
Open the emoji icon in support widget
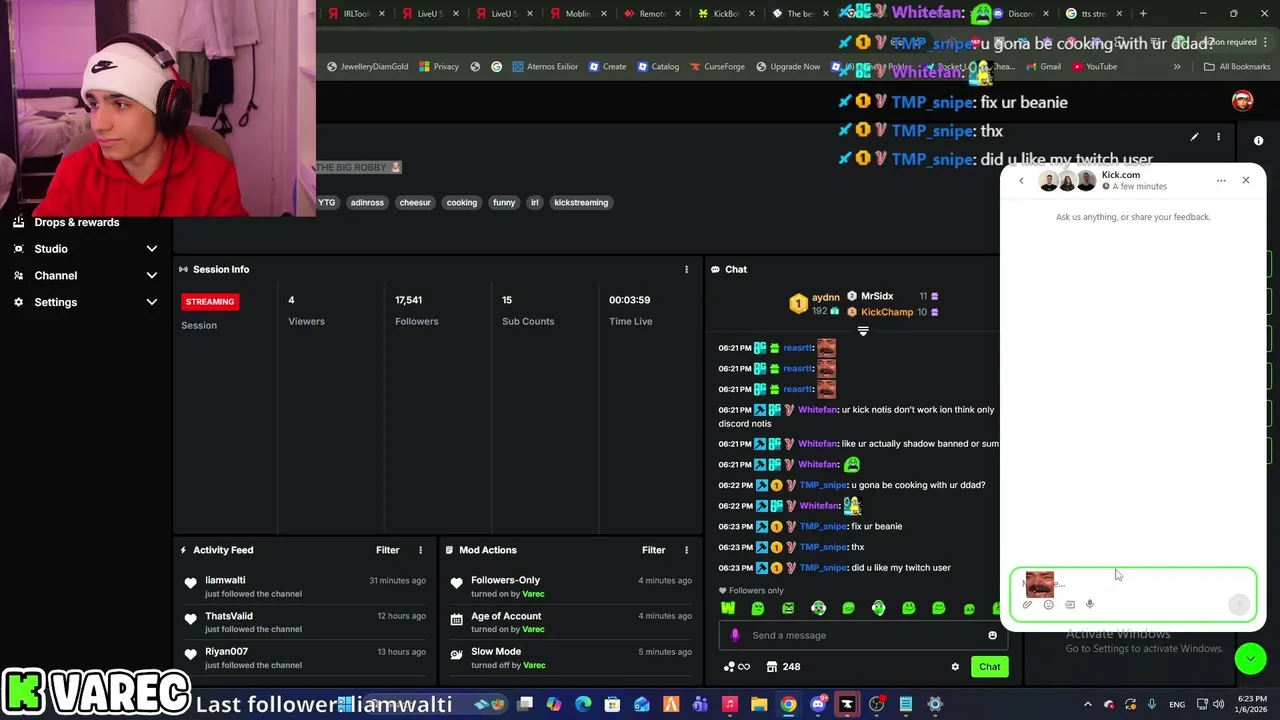pos(1048,604)
